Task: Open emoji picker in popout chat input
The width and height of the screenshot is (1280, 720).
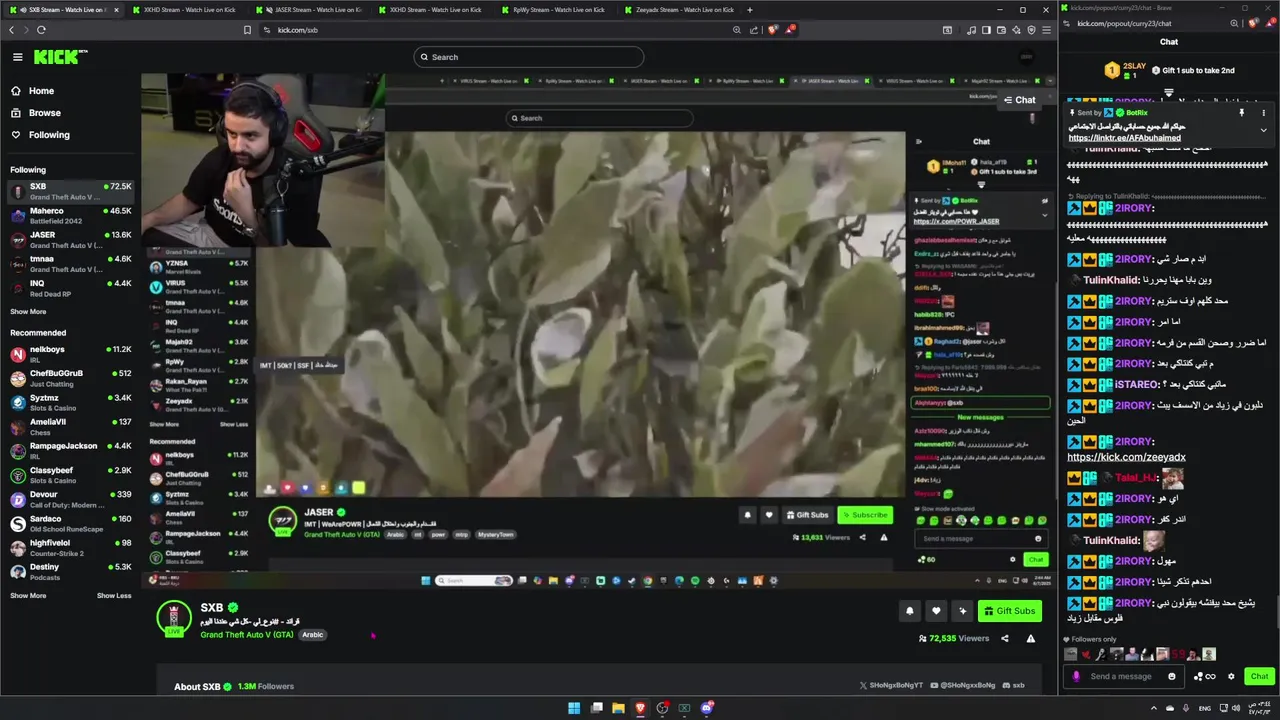Action: 1172,676
